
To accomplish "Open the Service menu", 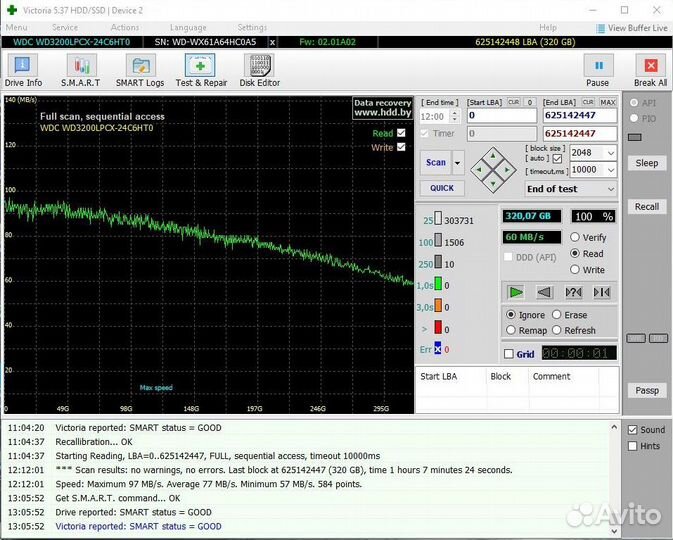I will 65,27.
